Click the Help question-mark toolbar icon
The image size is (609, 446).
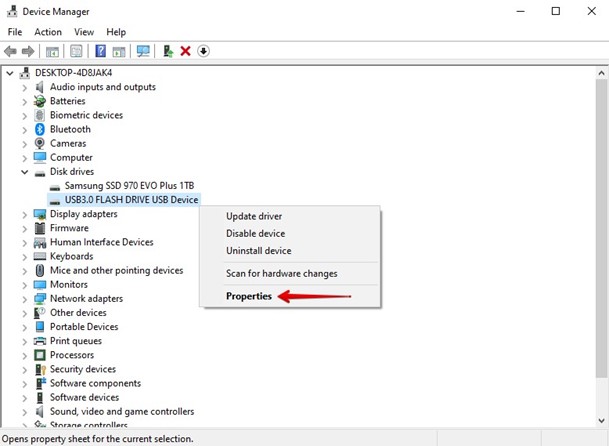(100, 51)
